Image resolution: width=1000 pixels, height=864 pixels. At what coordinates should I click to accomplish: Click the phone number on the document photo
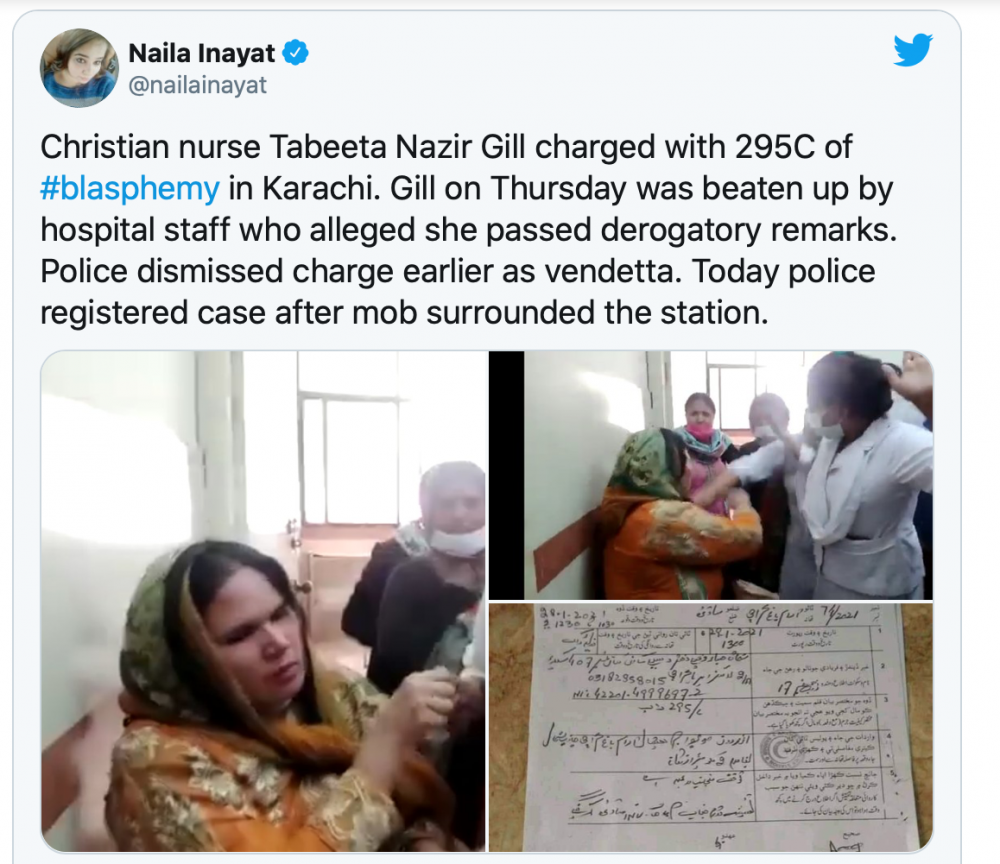[x=630, y=678]
